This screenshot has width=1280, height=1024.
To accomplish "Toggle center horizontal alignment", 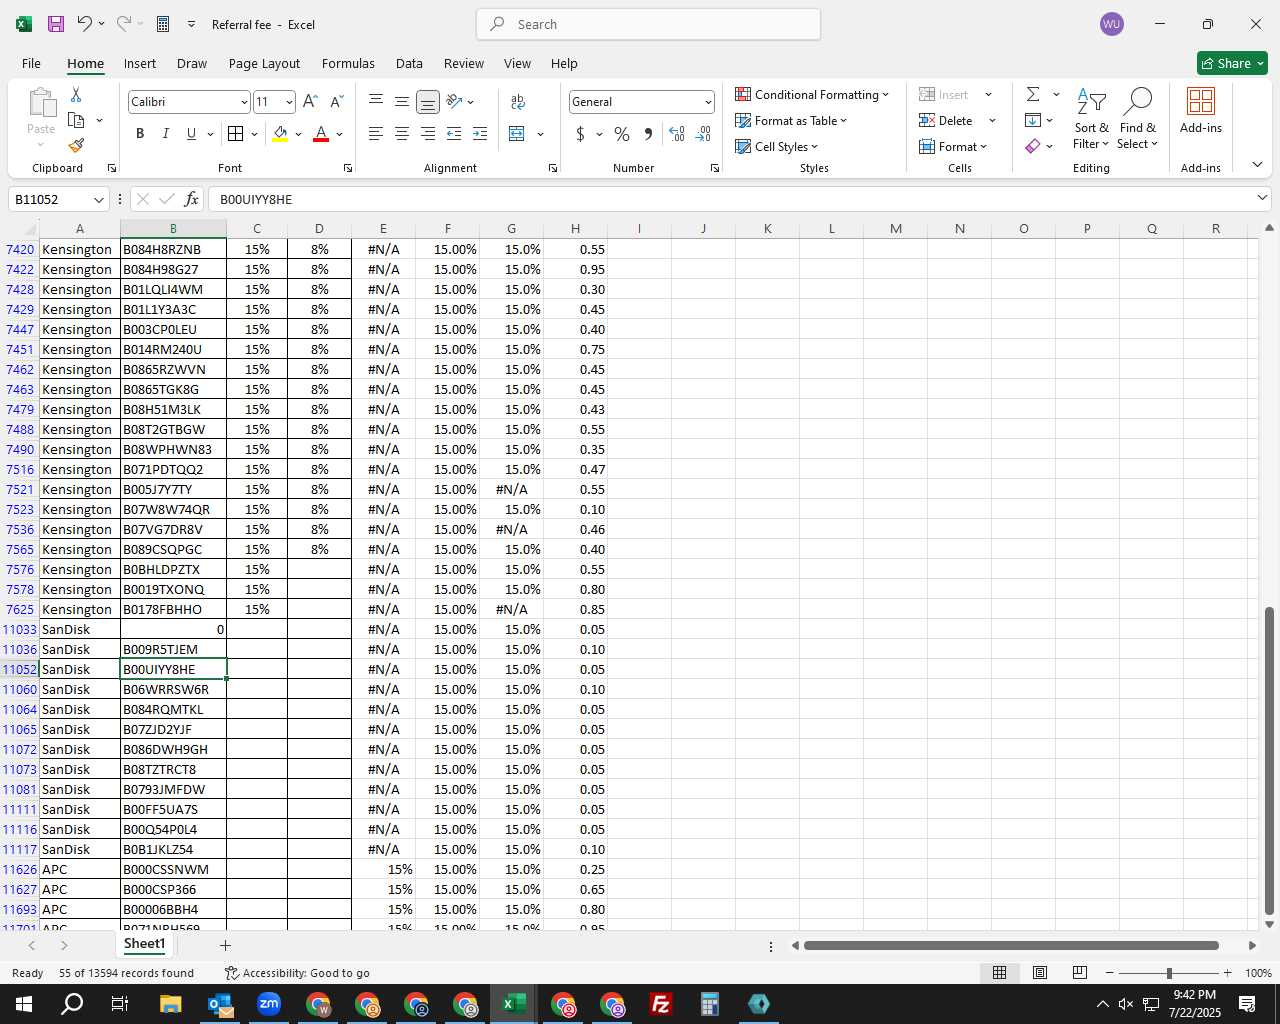I will click(401, 134).
